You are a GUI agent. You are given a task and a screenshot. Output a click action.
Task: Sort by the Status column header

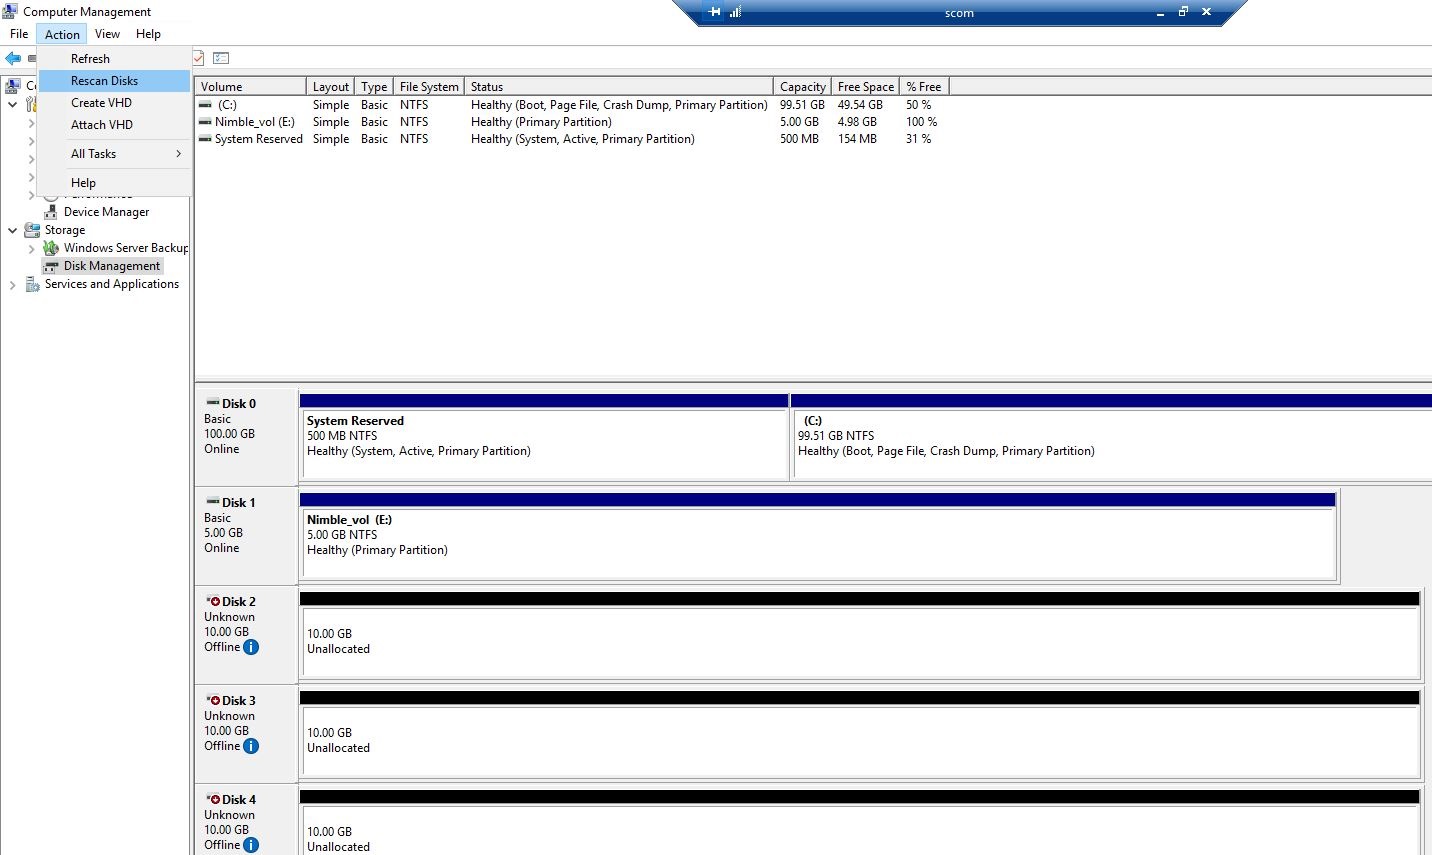coord(619,87)
